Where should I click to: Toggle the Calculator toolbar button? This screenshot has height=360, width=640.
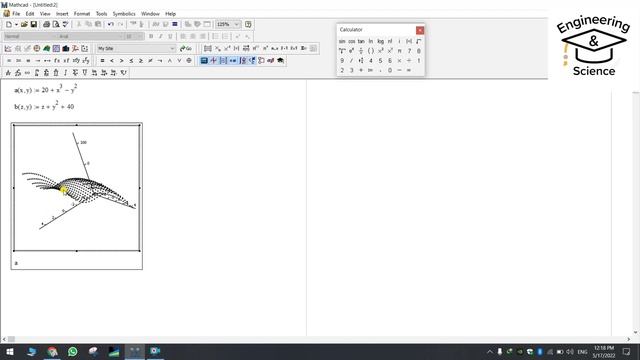click(204, 60)
